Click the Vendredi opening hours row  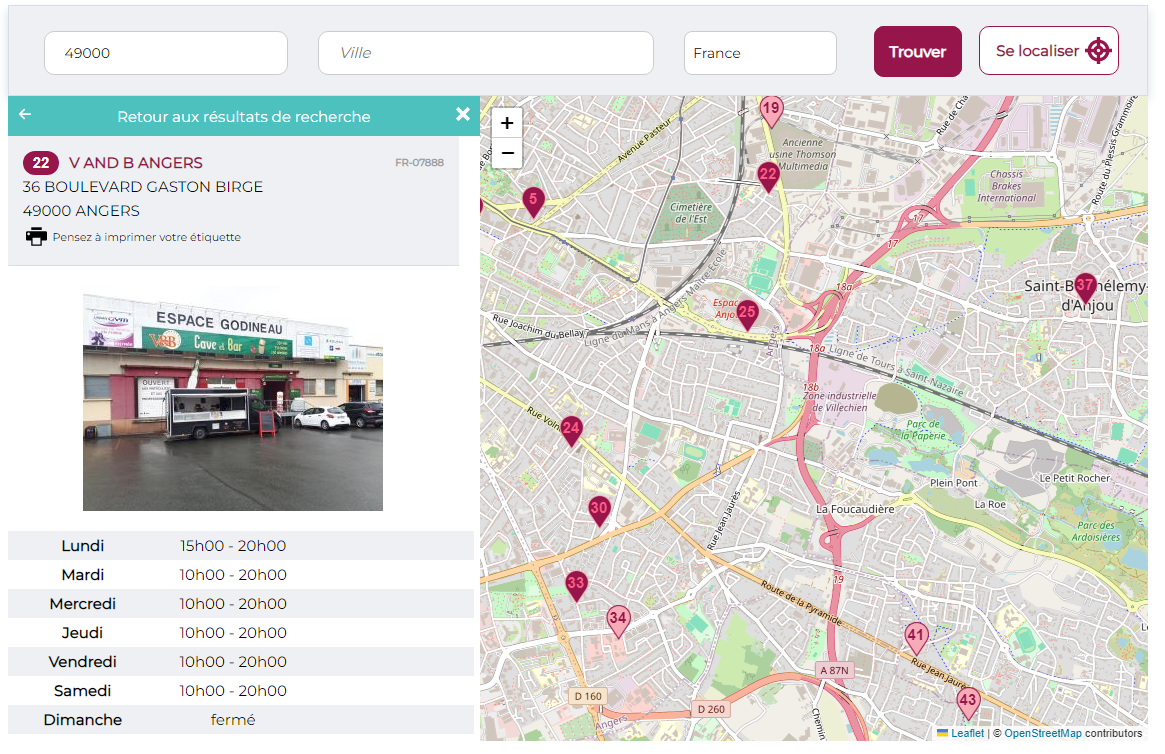pos(241,662)
